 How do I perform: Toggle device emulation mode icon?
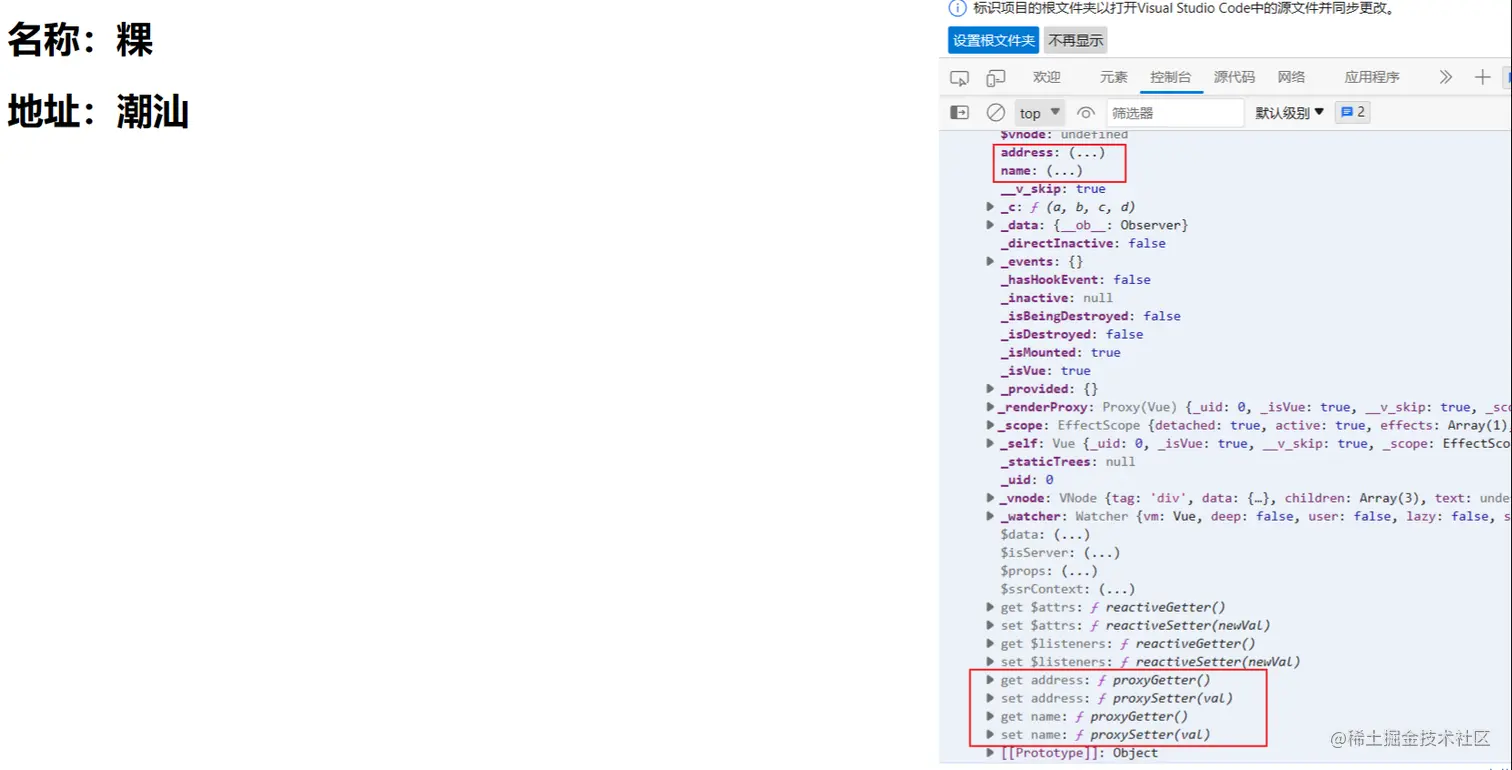coord(995,78)
